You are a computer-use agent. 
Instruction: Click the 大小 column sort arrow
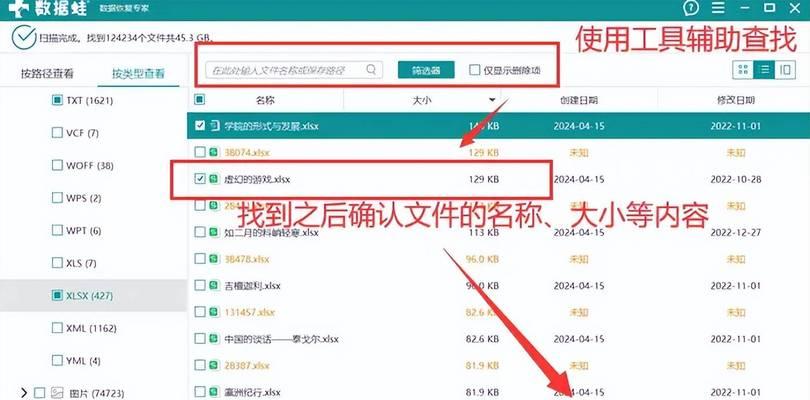click(x=492, y=100)
